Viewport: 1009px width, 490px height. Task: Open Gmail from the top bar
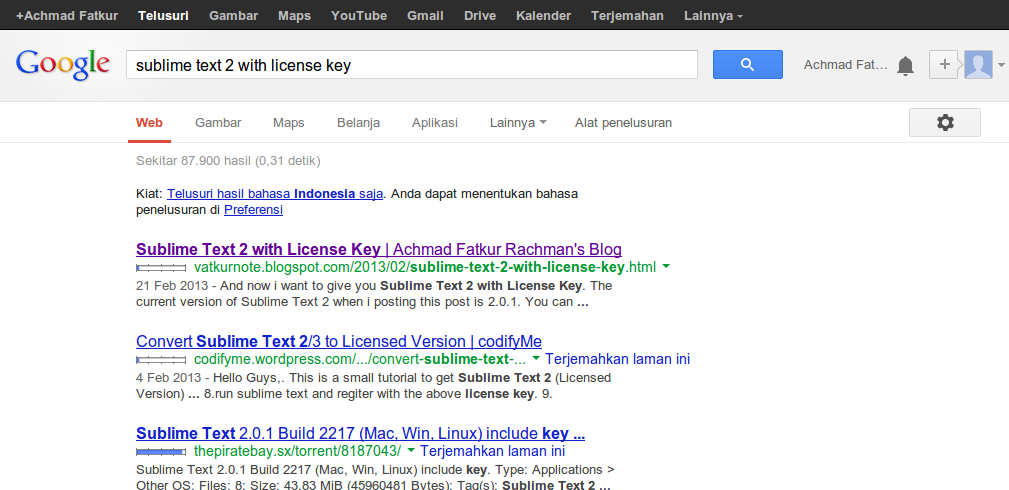[425, 15]
